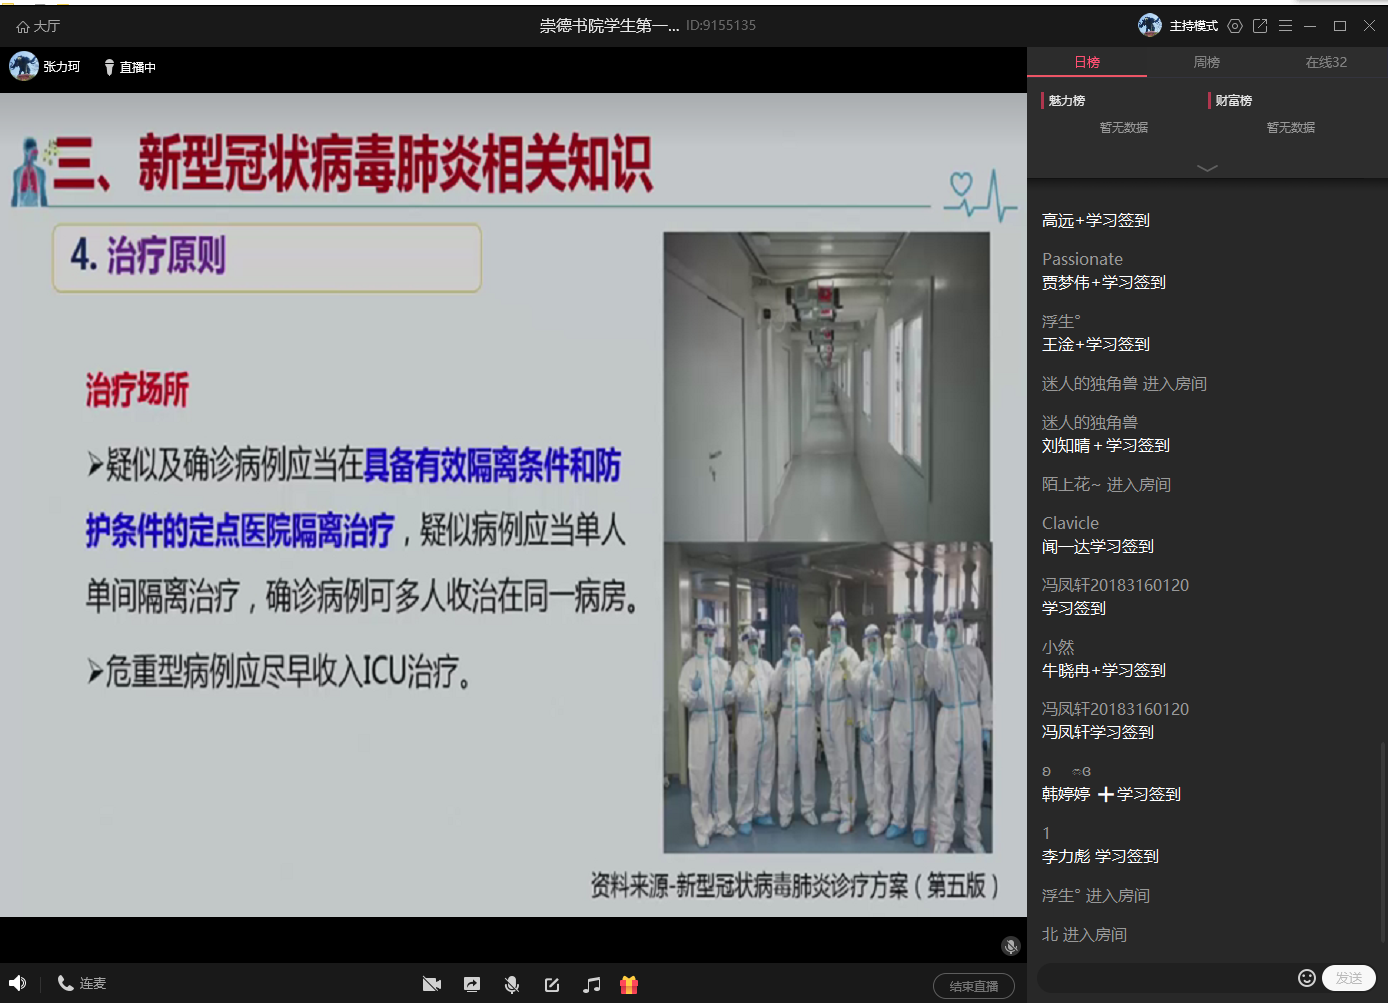Click the 结束直播 end broadcast button
Viewport: 1388px width, 1003px height.
point(973,986)
